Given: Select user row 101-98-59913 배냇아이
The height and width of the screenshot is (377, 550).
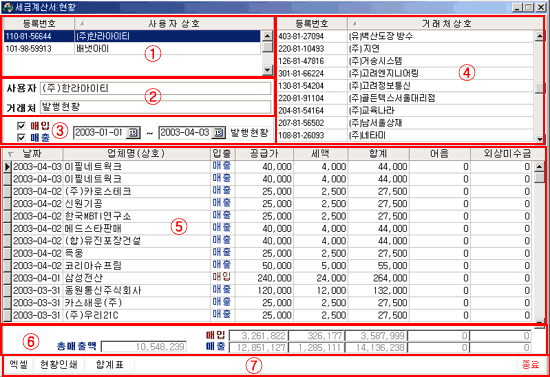Looking at the screenshot, I should pyautogui.click(x=132, y=48).
